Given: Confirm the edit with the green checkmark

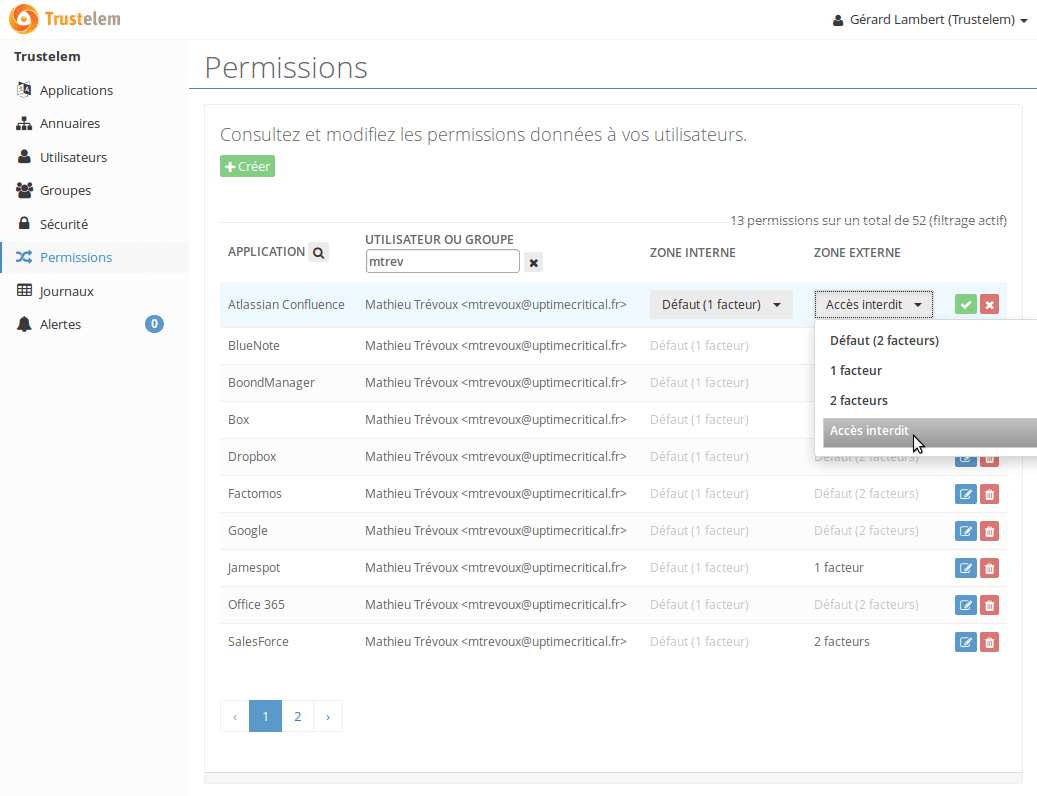Looking at the screenshot, I should pyautogui.click(x=966, y=305).
